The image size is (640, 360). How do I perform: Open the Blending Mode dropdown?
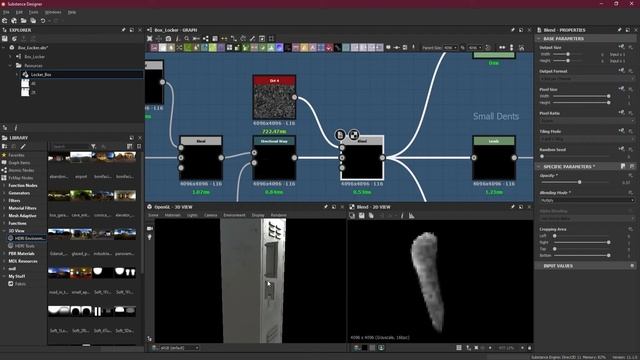(587, 200)
